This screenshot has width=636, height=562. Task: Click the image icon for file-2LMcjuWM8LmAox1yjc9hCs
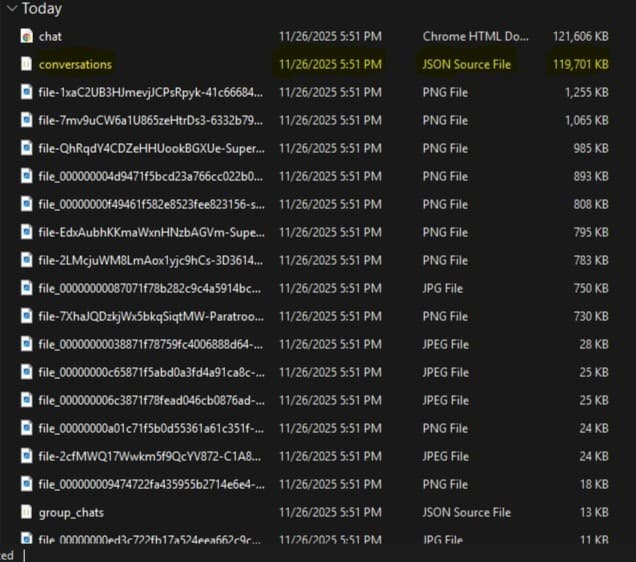coord(27,260)
